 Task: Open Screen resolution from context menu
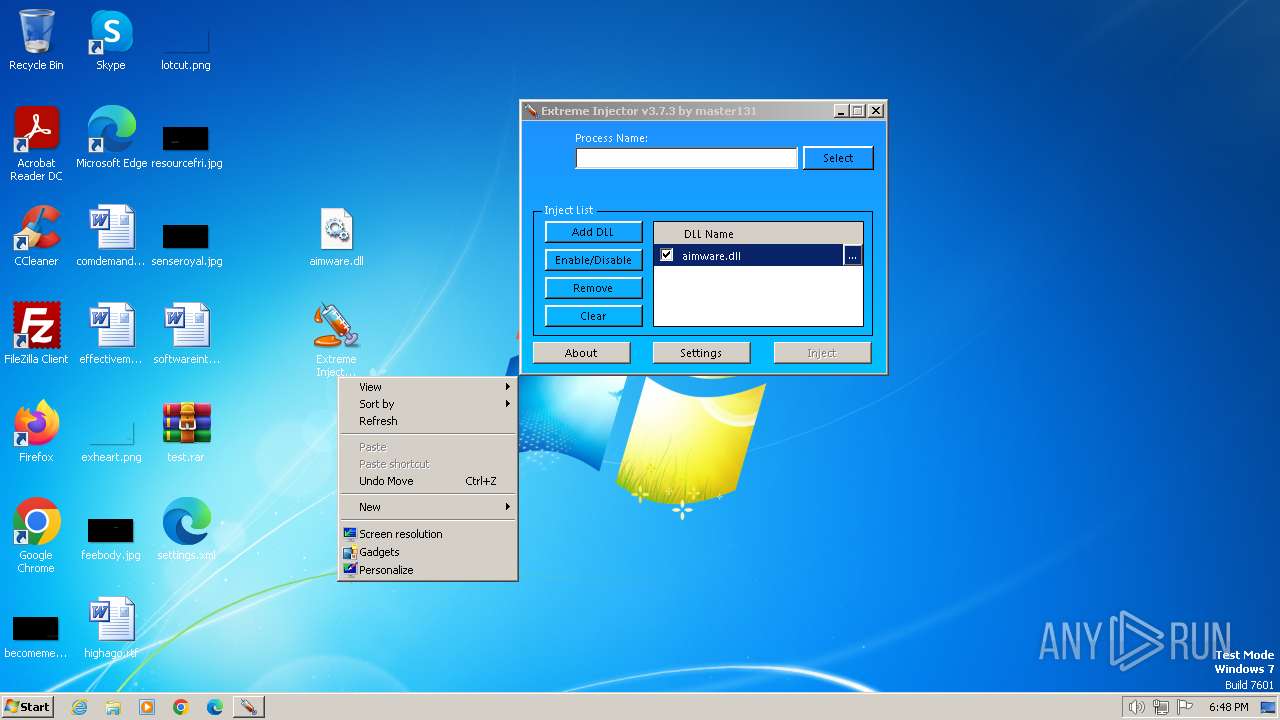[428, 534]
